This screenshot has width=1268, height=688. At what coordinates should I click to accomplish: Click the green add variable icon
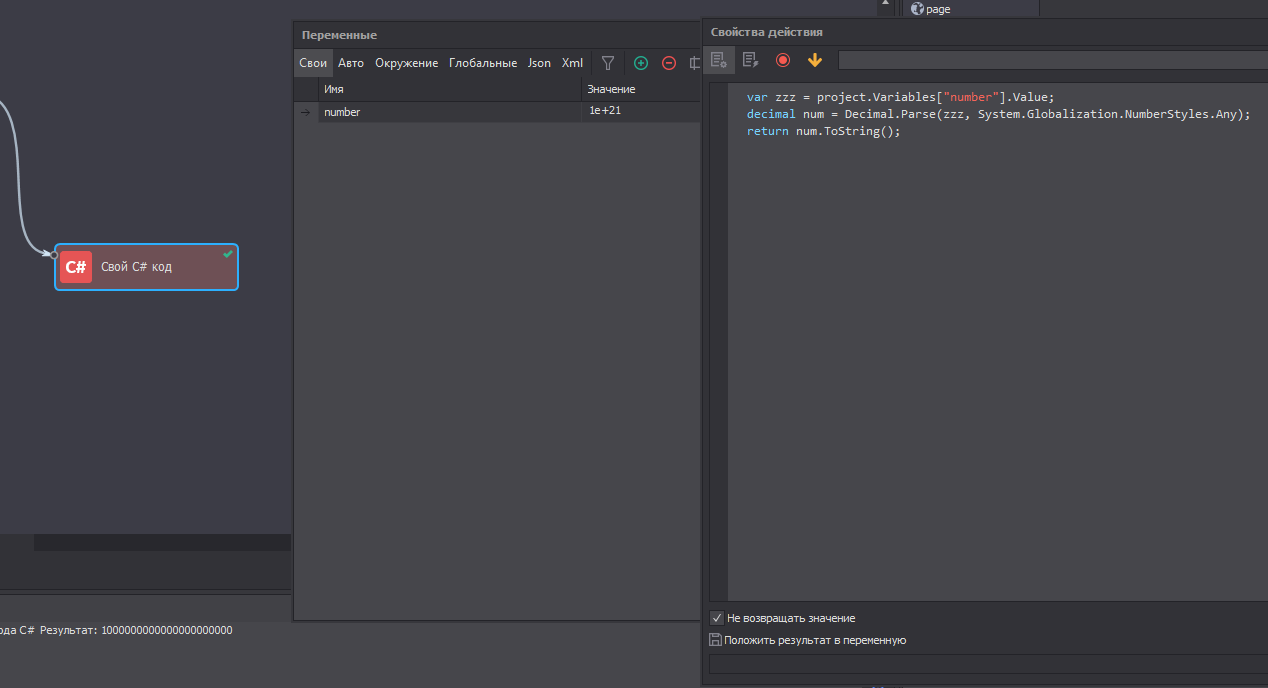click(641, 63)
